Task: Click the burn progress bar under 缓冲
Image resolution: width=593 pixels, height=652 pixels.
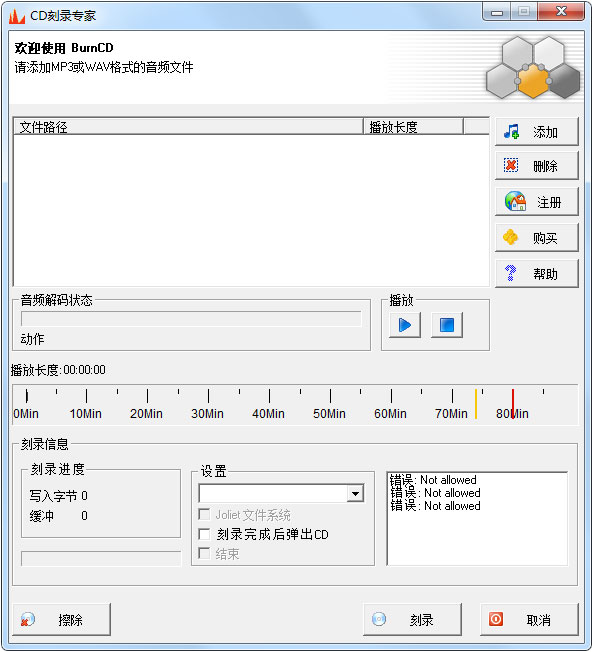Action: pyautogui.click(x=101, y=558)
